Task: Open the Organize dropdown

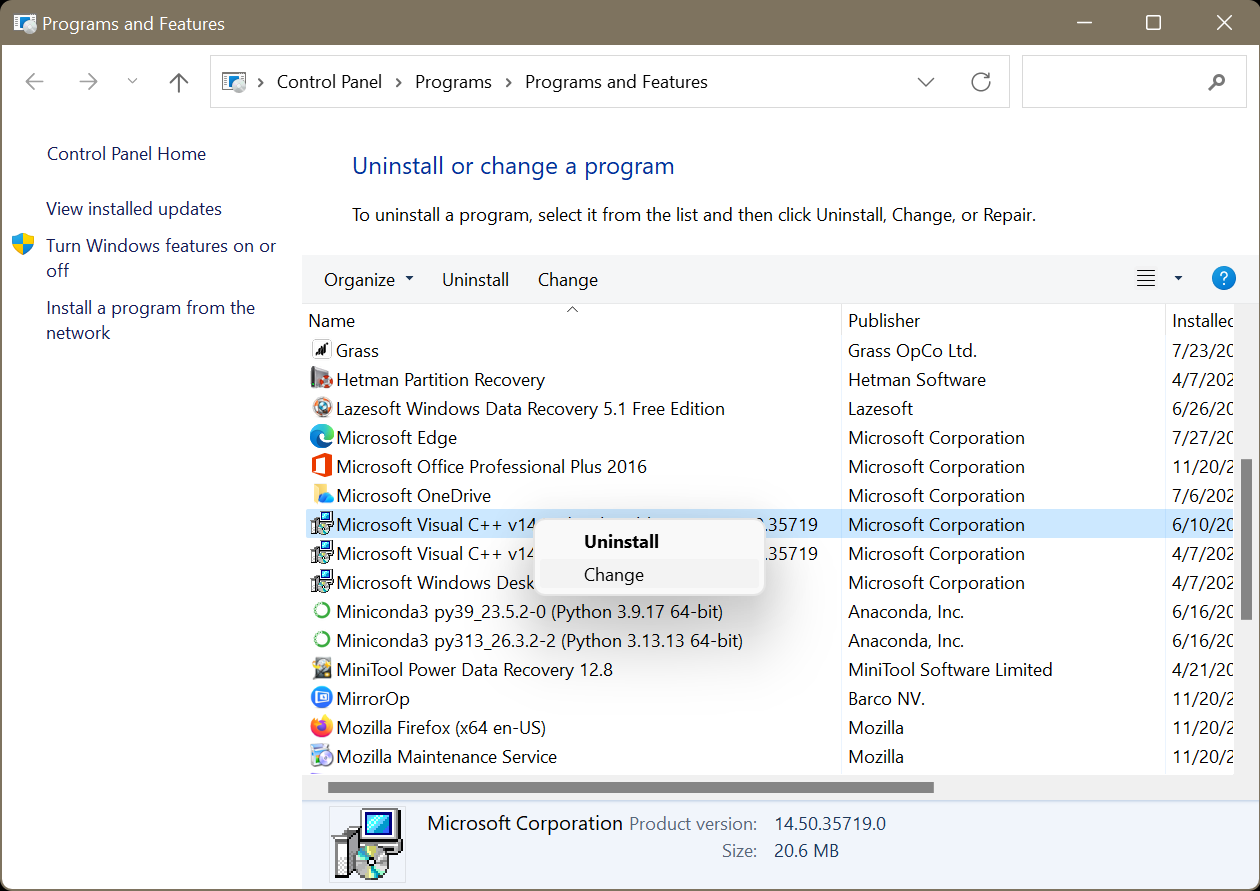Action: (x=368, y=280)
